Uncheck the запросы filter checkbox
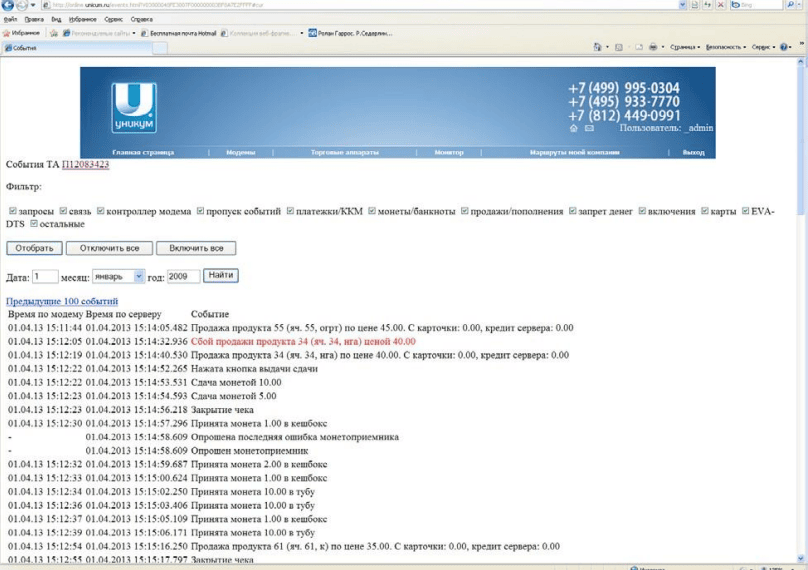 pyautogui.click(x=12, y=212)
